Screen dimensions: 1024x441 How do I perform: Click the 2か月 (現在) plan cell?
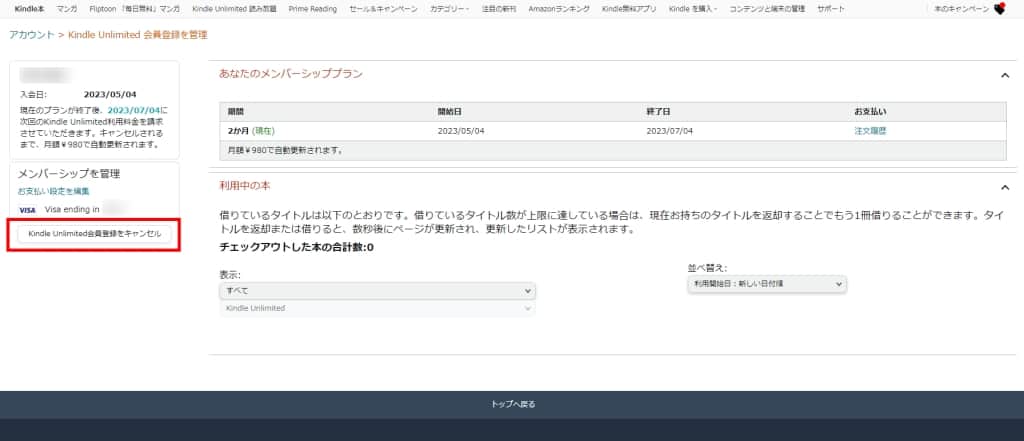point(251,131)
